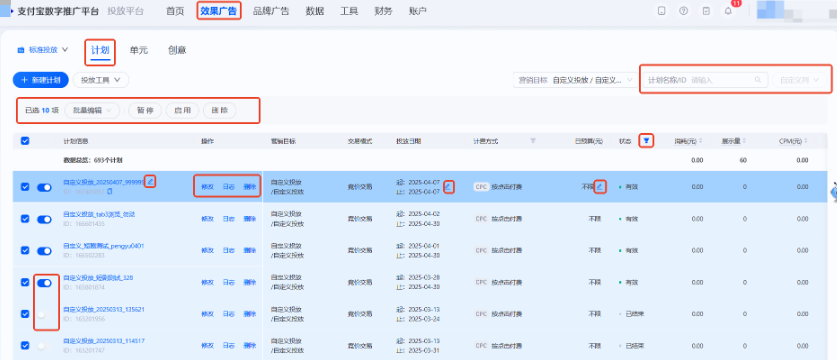Open the 账户 top menu

coord(417,11)
